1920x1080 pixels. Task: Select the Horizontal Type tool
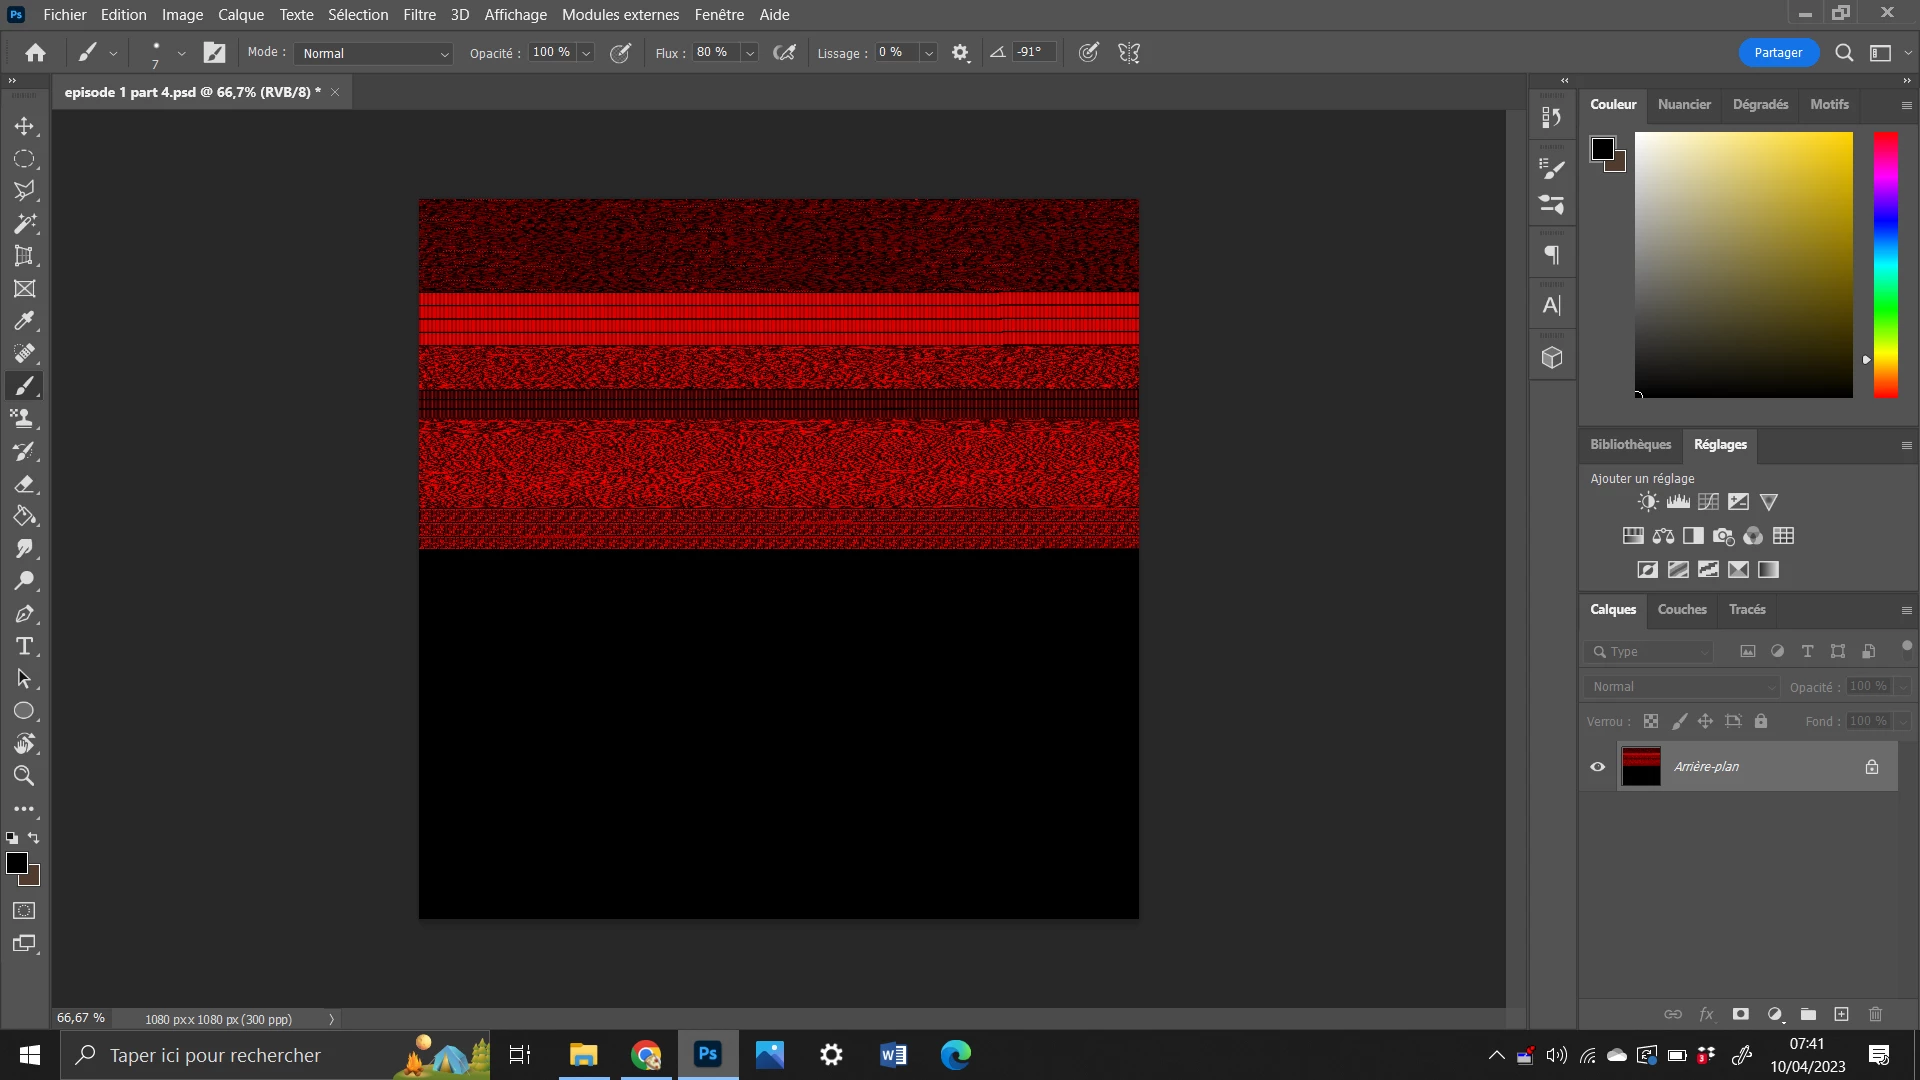tap(24, 646)
